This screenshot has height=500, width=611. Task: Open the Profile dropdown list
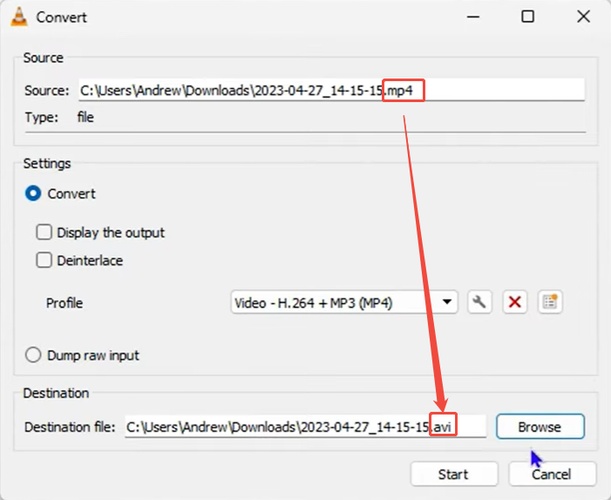(344, 302)
